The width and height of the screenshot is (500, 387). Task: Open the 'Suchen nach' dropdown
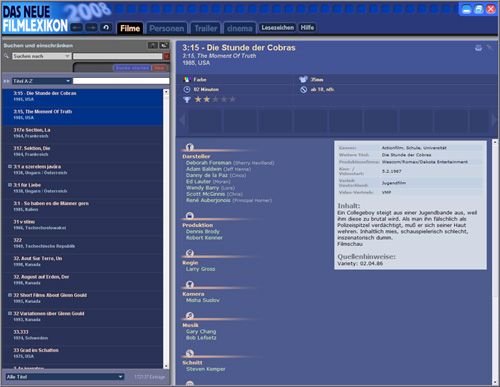point(42,56)
